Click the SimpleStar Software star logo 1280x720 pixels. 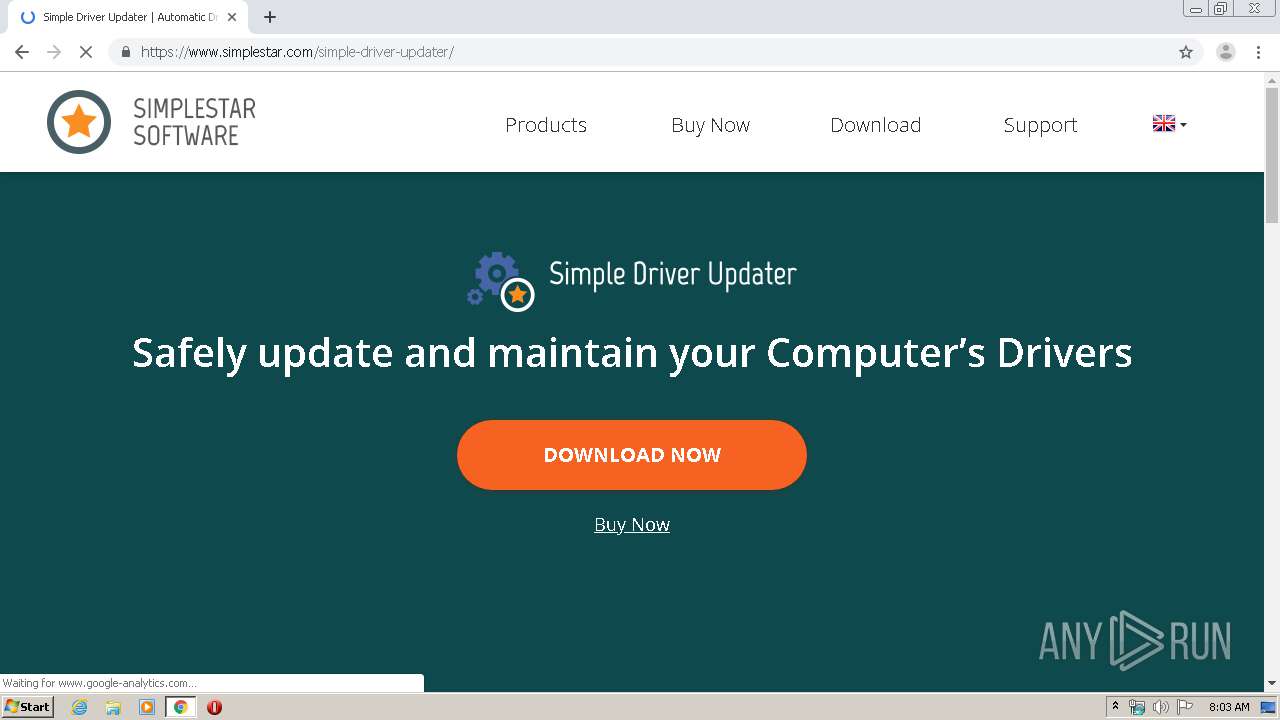[79, 122]
